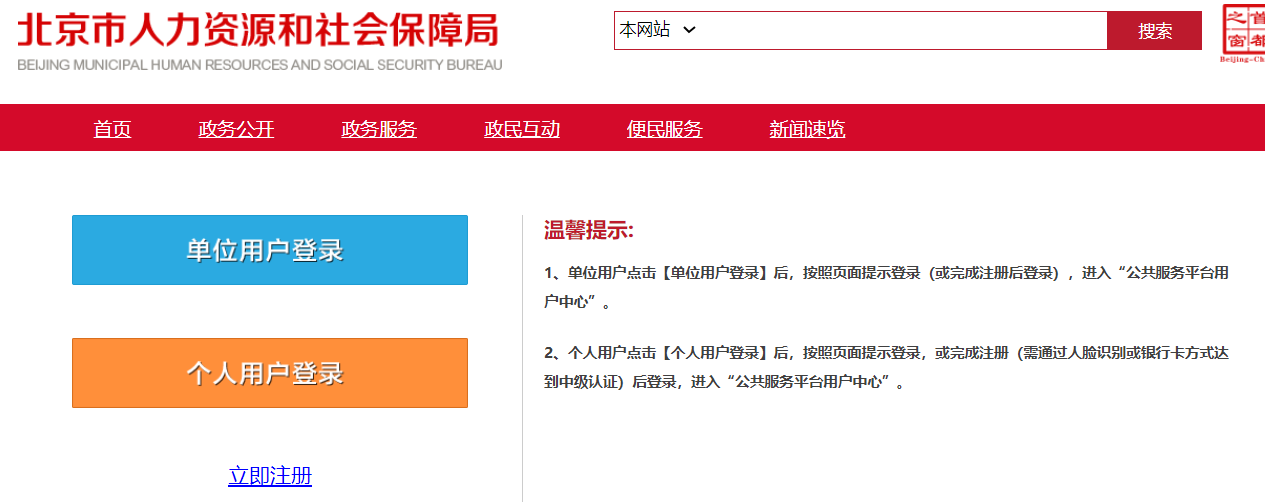Focus the site search text field

point(902,30)
